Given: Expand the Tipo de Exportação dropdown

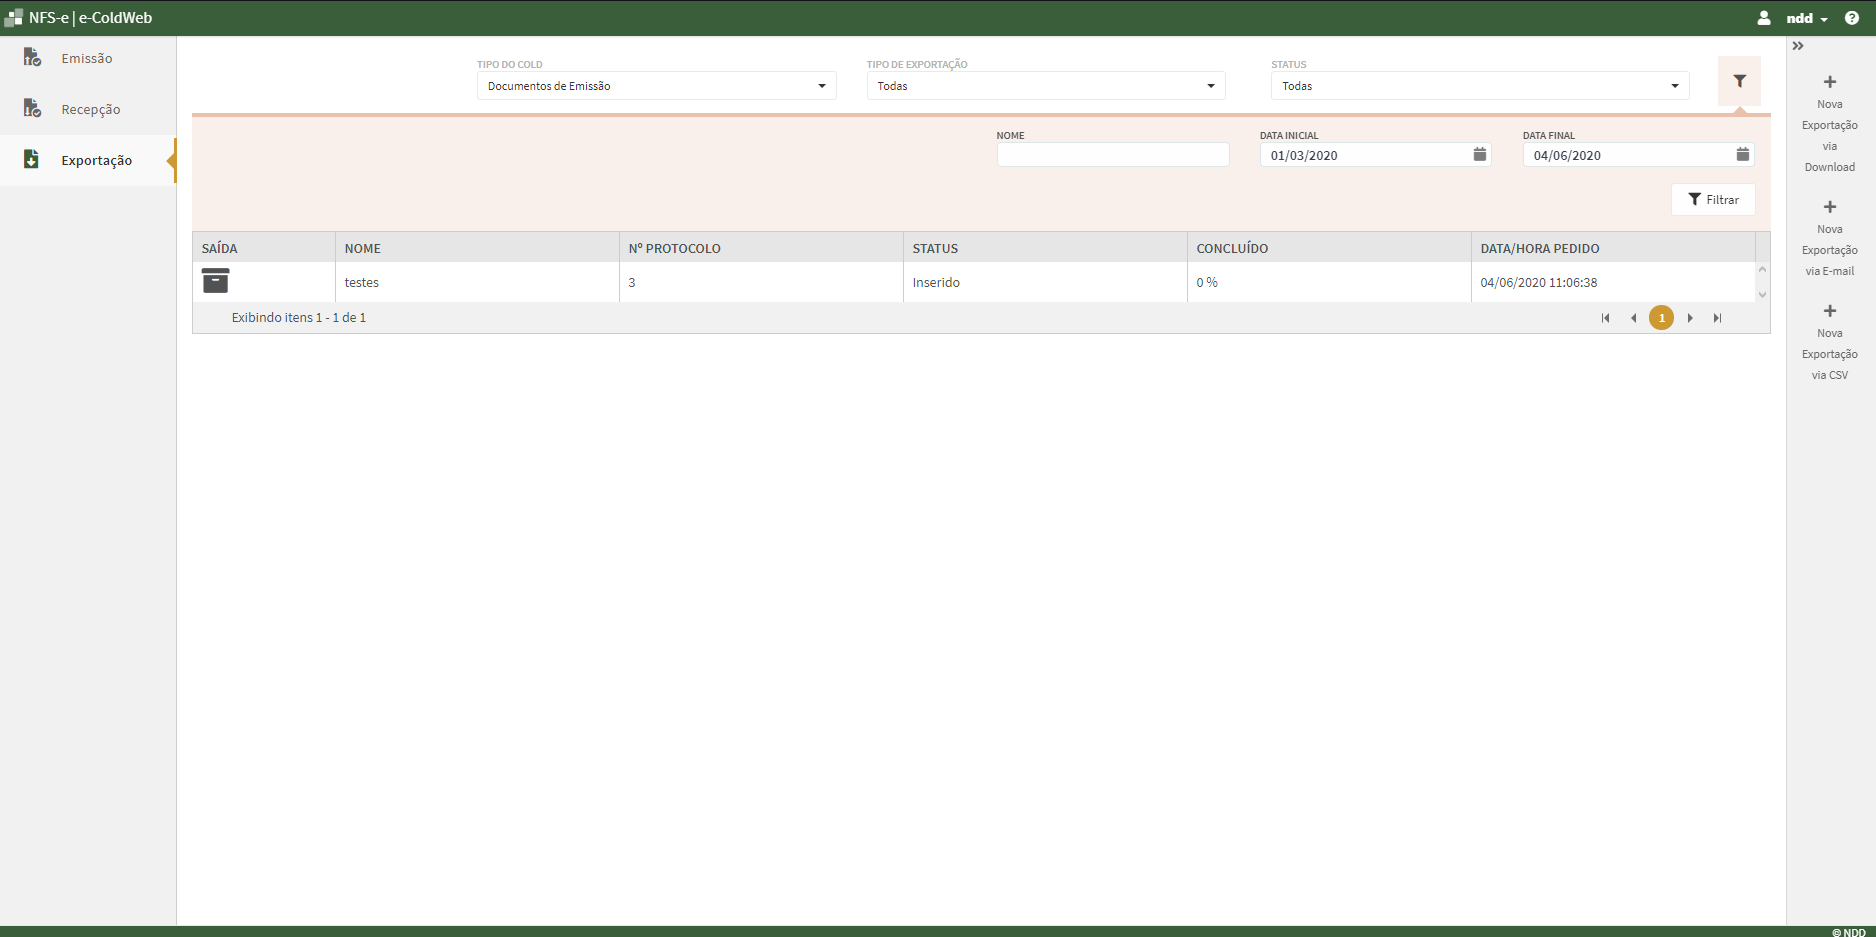Looking at the screenshot, I should pos(1045,86).
